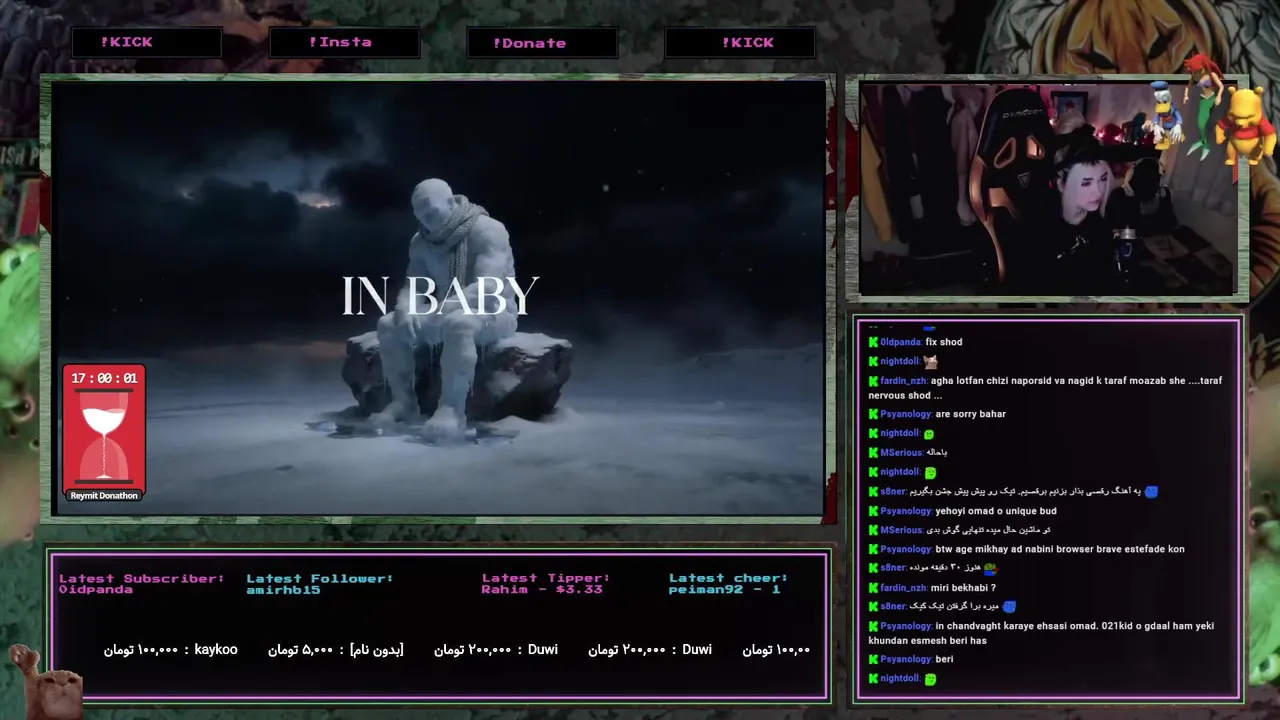This screenshot has height=720, width=1280.
Task: Click the Pepe frog emote in s8ner's message
Action: click(x=990, y=568)
